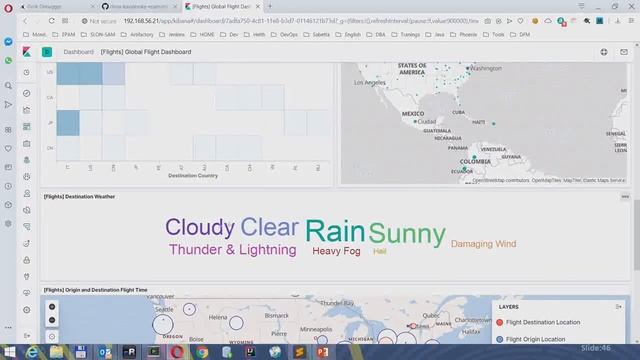
Task: Select Thunder & Lightning tag
Action: tap(233, 250)
